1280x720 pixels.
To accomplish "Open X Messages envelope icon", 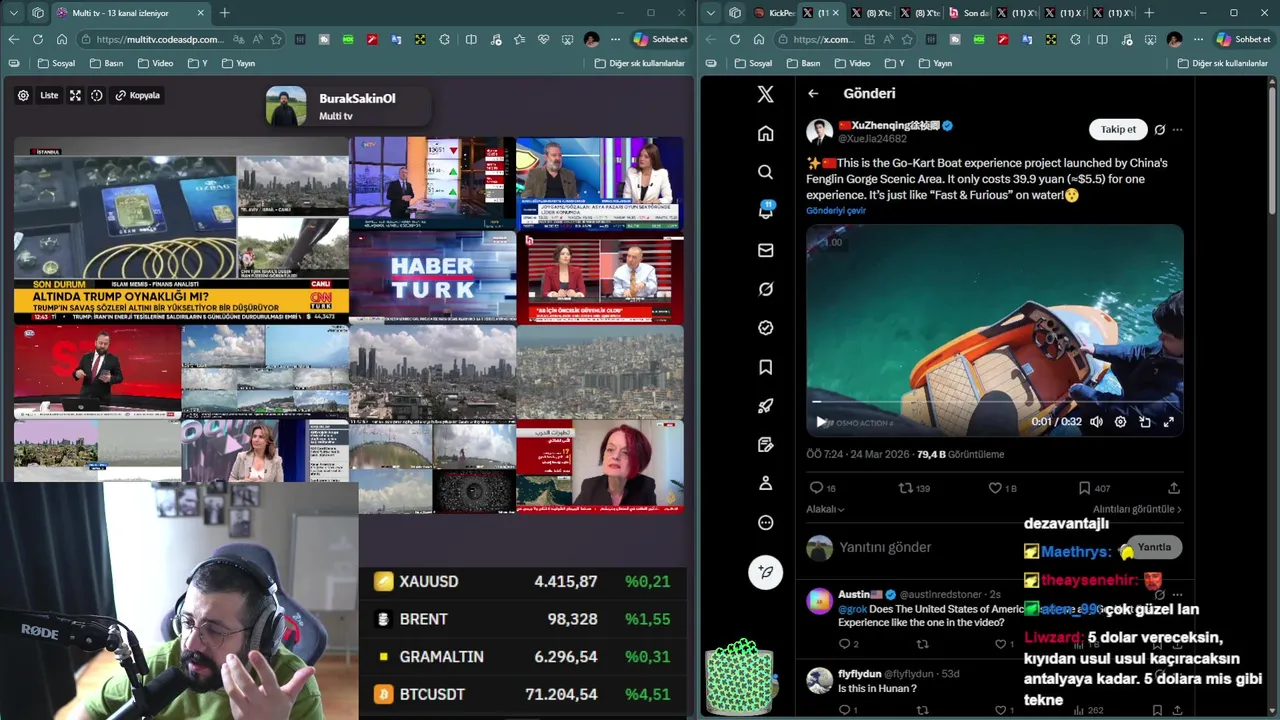I will [765, 250].
